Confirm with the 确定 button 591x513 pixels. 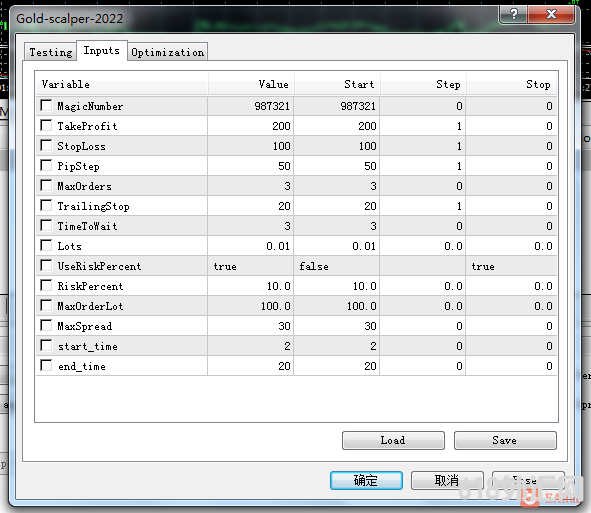(x=366, y=480)
